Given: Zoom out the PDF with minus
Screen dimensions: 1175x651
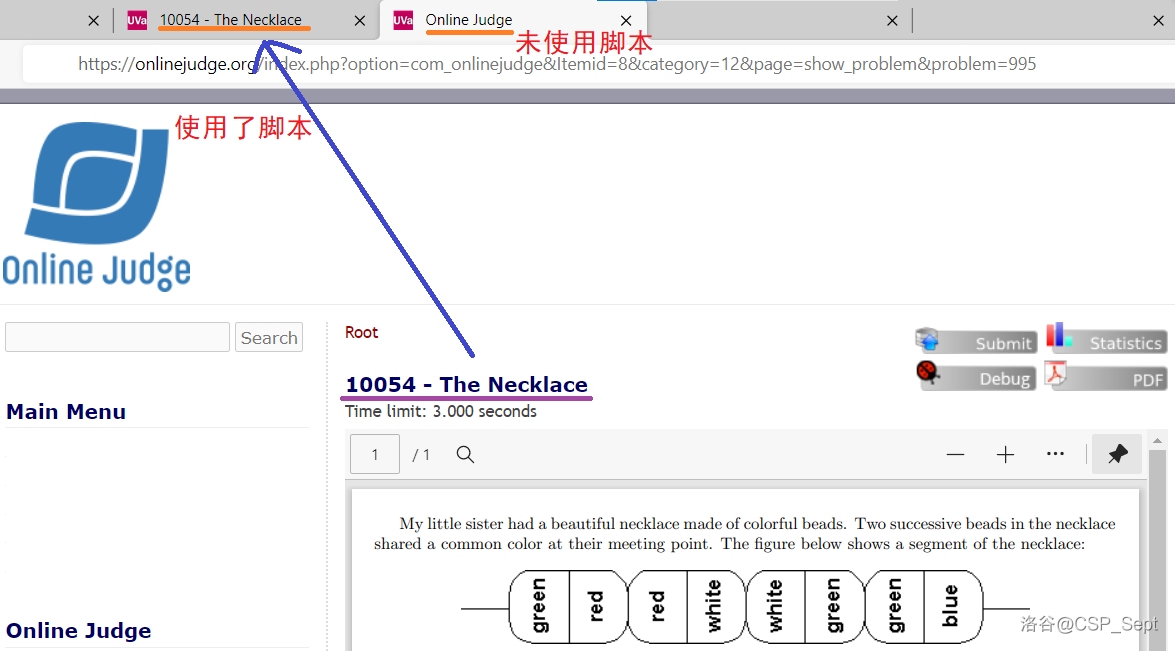Looking at the screenshot, I should [955, 455].
